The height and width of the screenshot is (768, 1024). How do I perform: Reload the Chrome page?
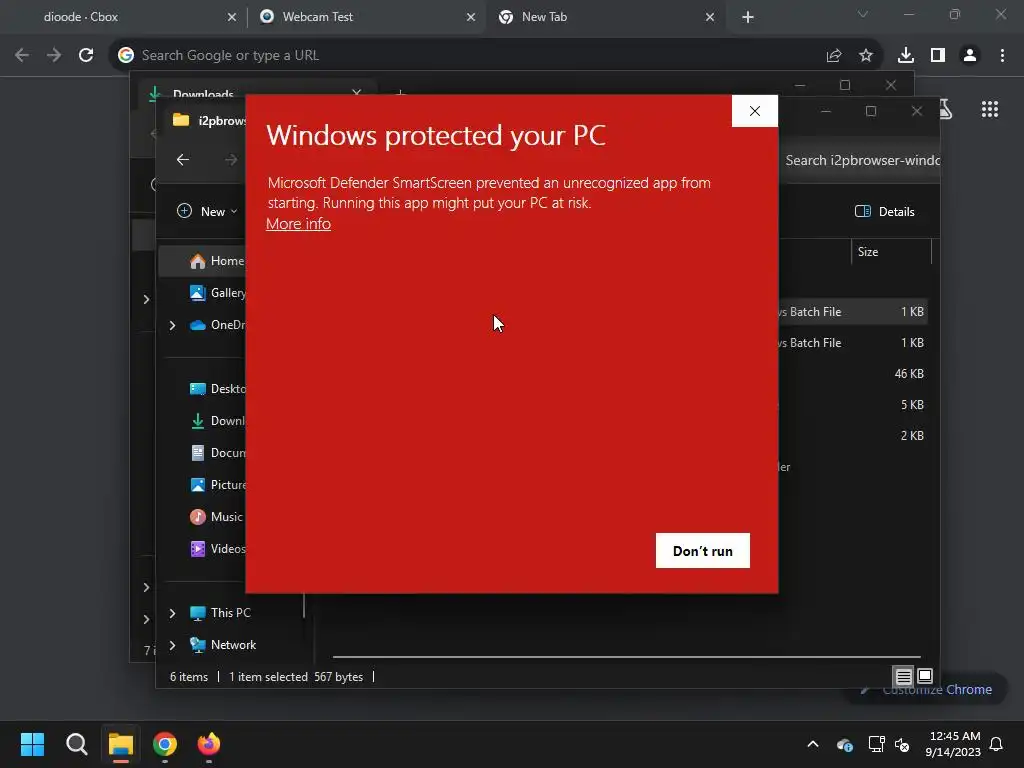[86, 56]
